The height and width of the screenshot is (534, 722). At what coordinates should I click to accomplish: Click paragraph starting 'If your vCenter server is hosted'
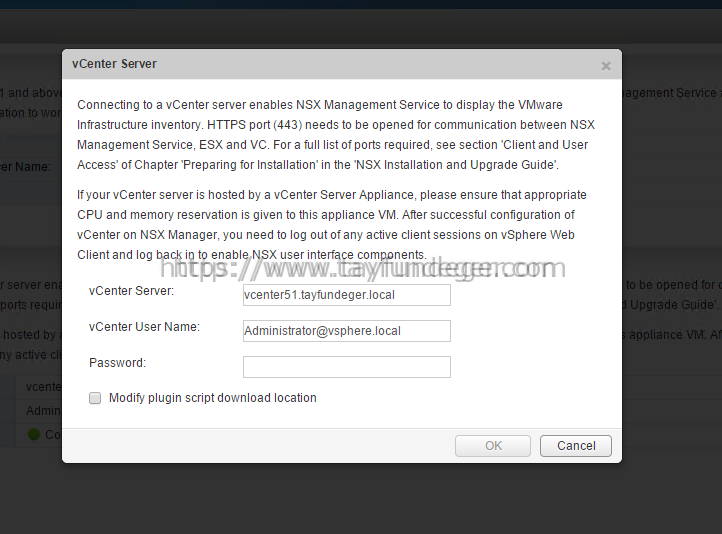(332, 225)
